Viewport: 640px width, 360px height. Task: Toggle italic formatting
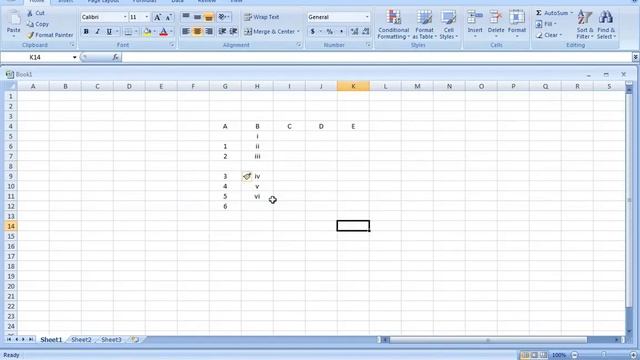pyautogui.click(x=97, y=31)
